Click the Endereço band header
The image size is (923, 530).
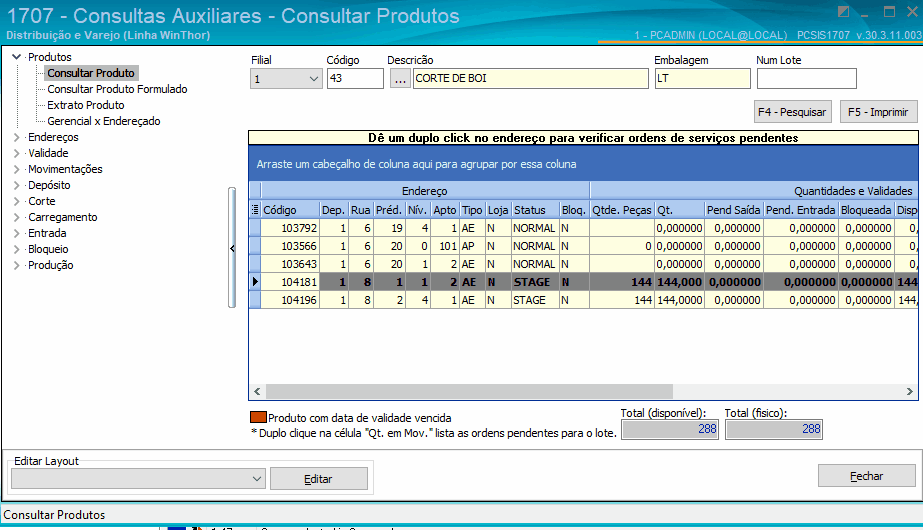425,191
